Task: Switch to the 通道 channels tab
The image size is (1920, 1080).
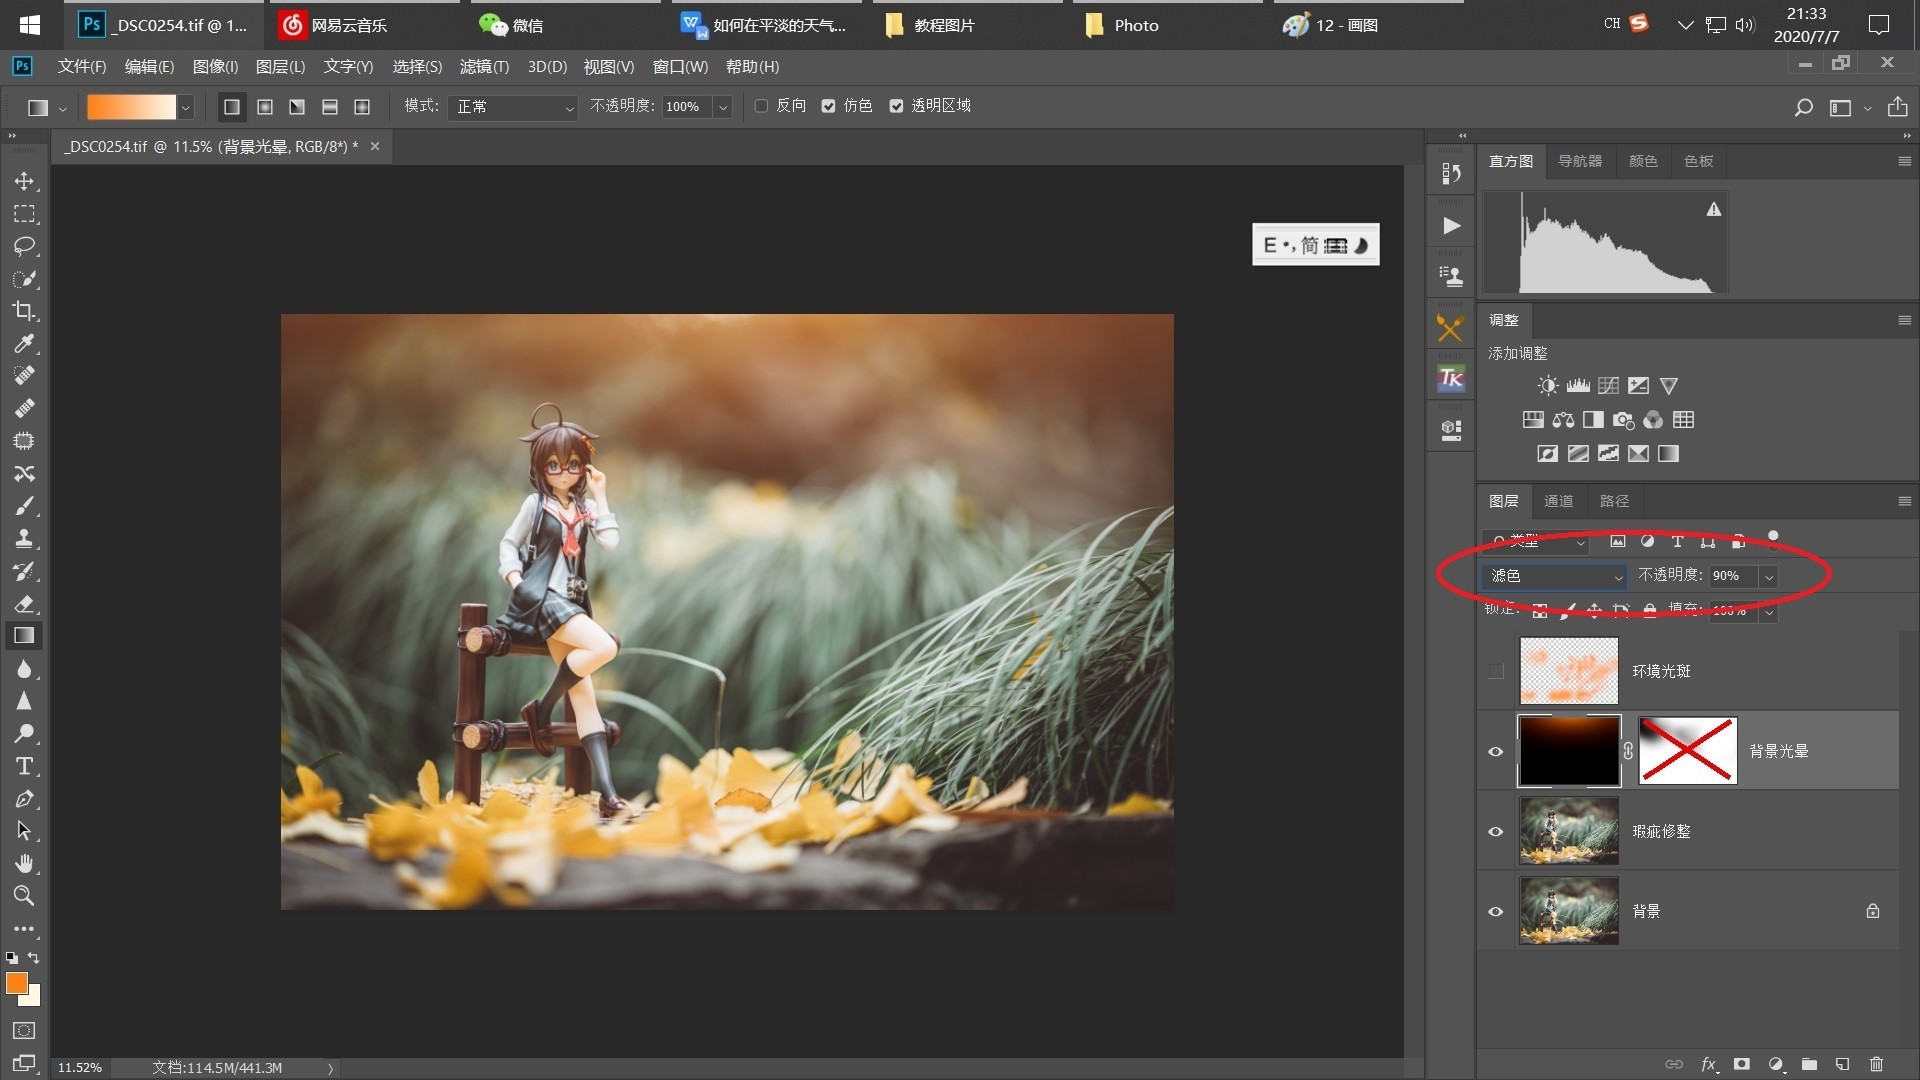Action: 1558,501
